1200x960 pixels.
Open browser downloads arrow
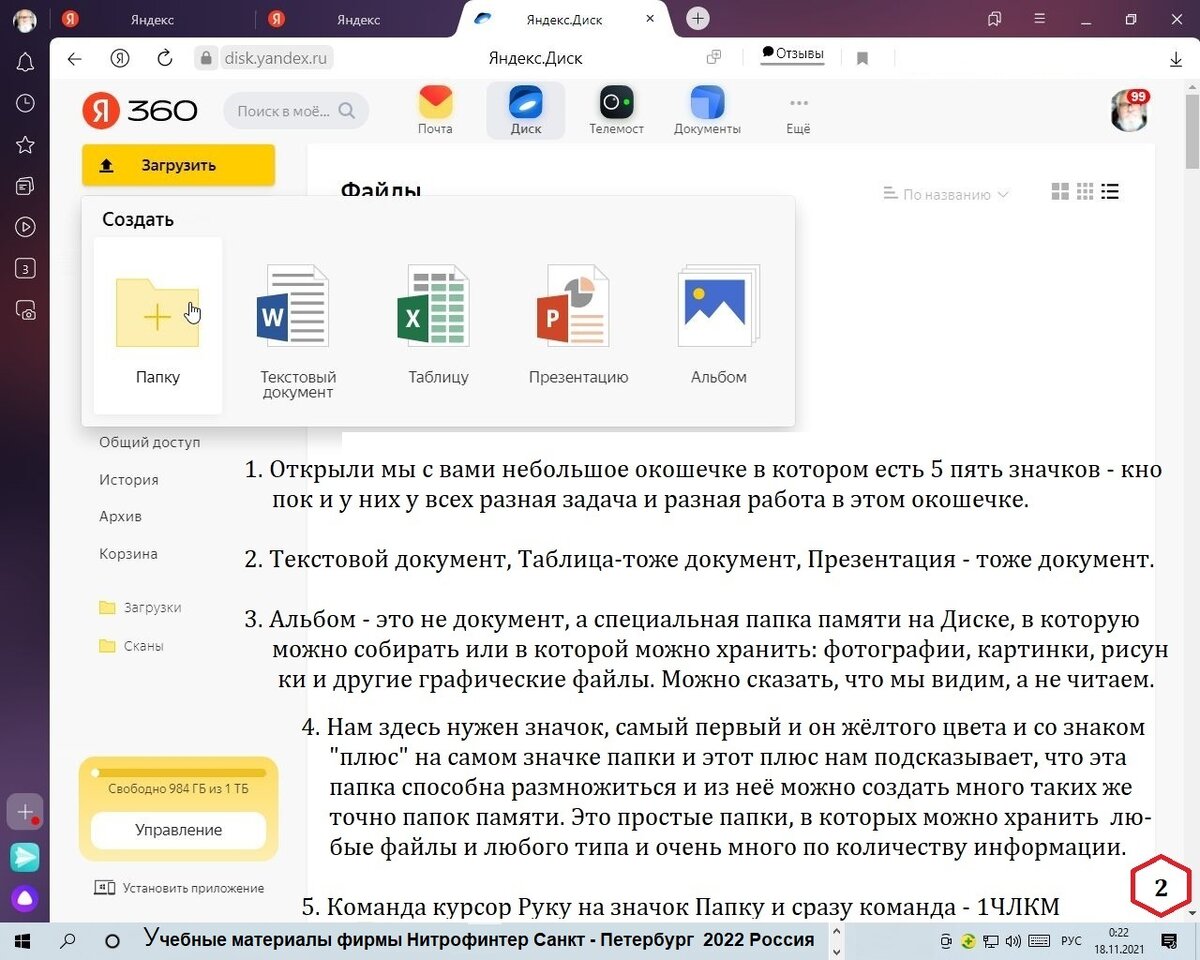[x=1176, y=59]
